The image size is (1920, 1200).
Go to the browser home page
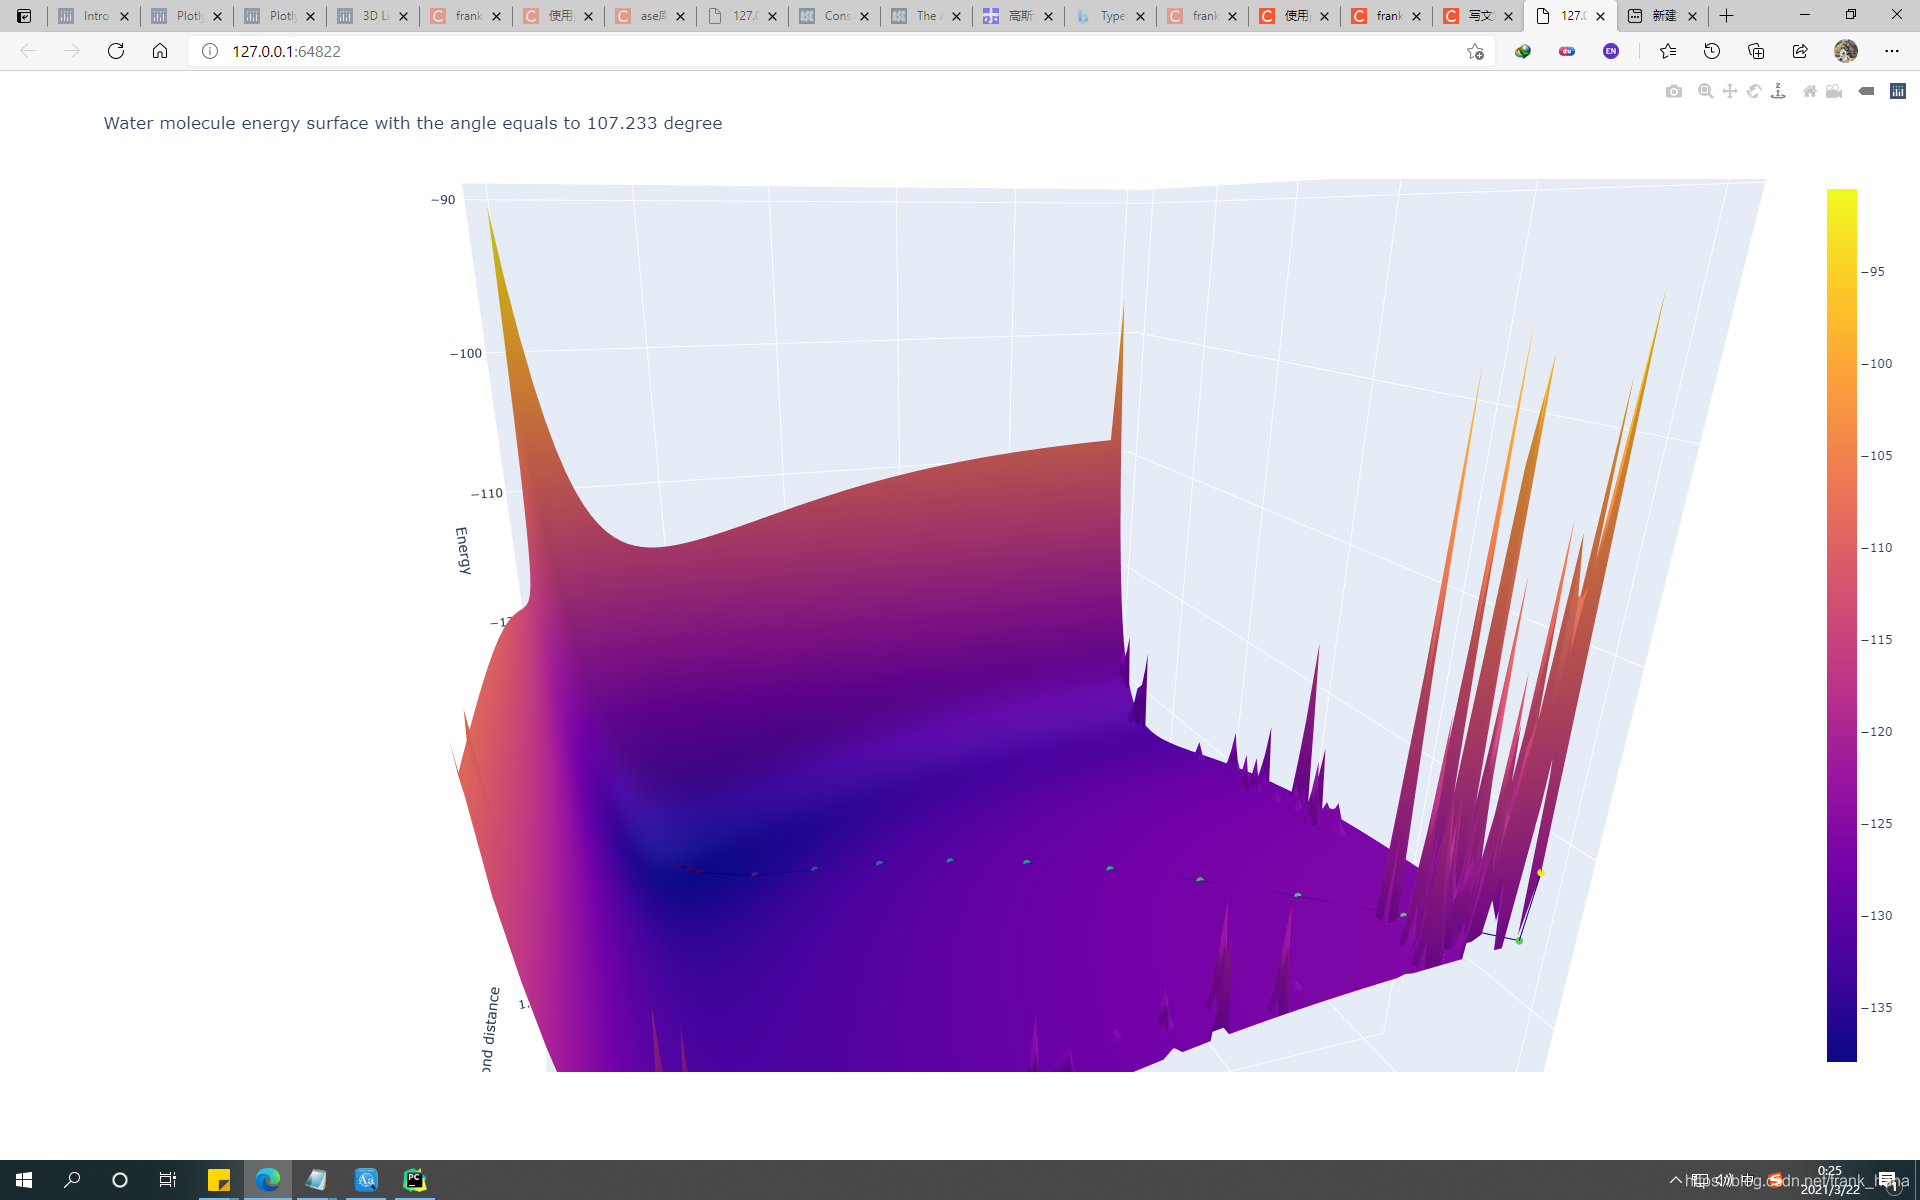[x=160, y=51]
